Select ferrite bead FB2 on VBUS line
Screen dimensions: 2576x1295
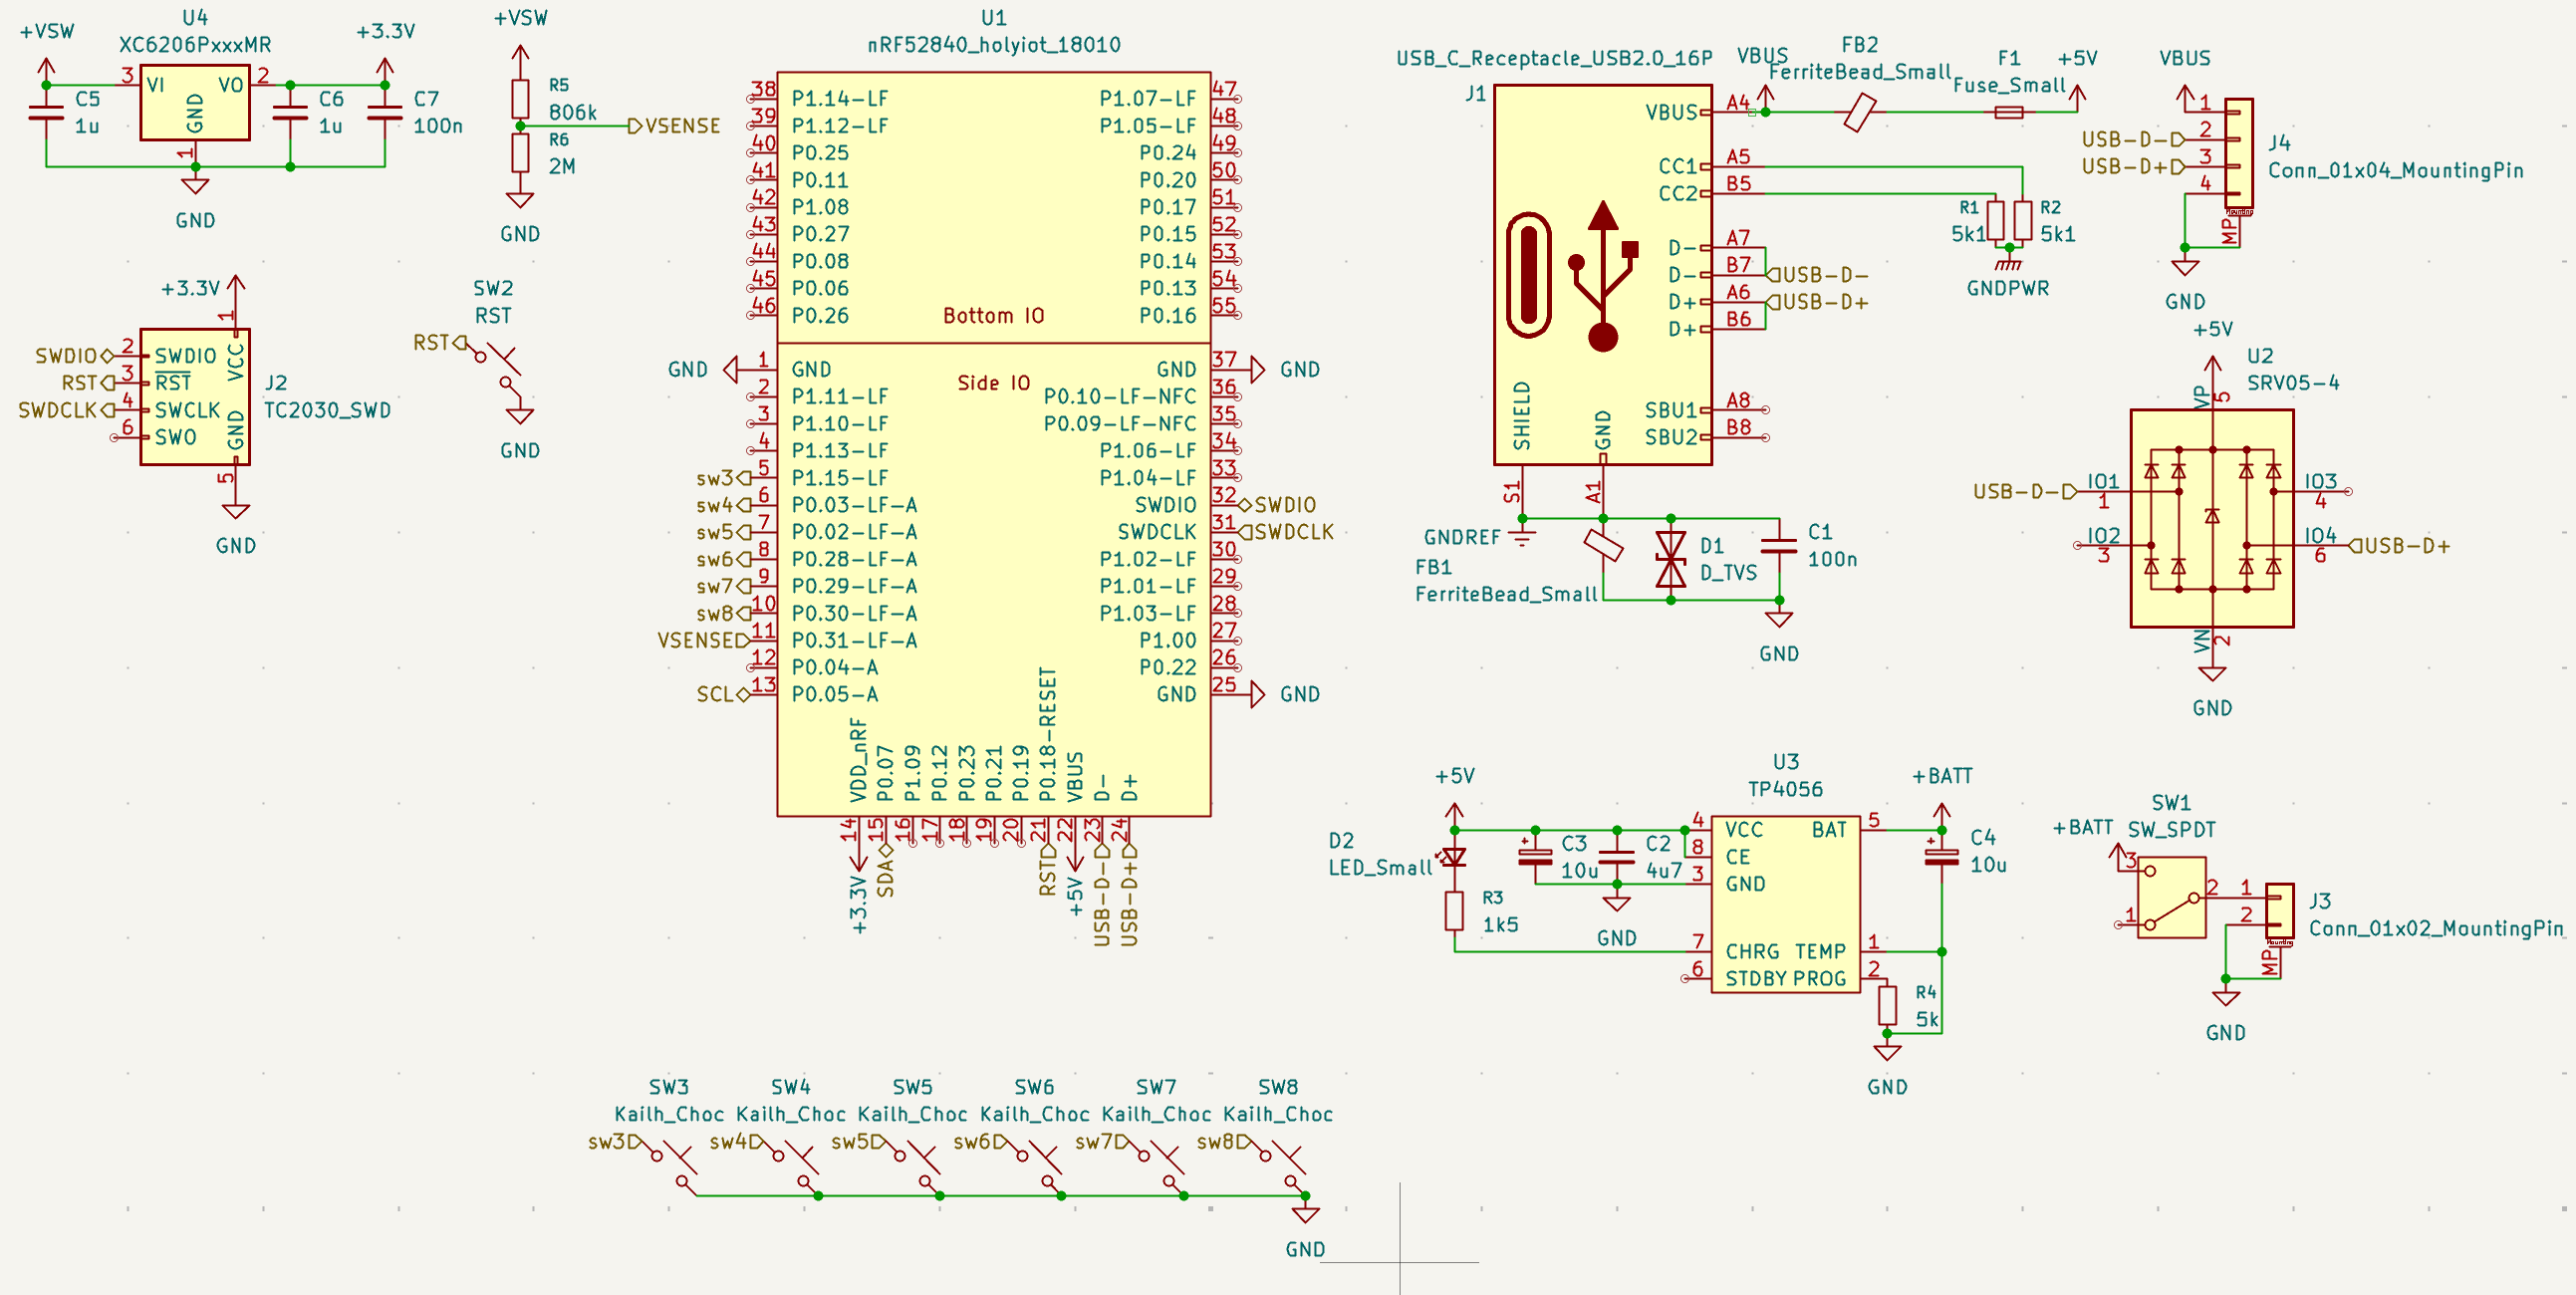[1859, 112]
